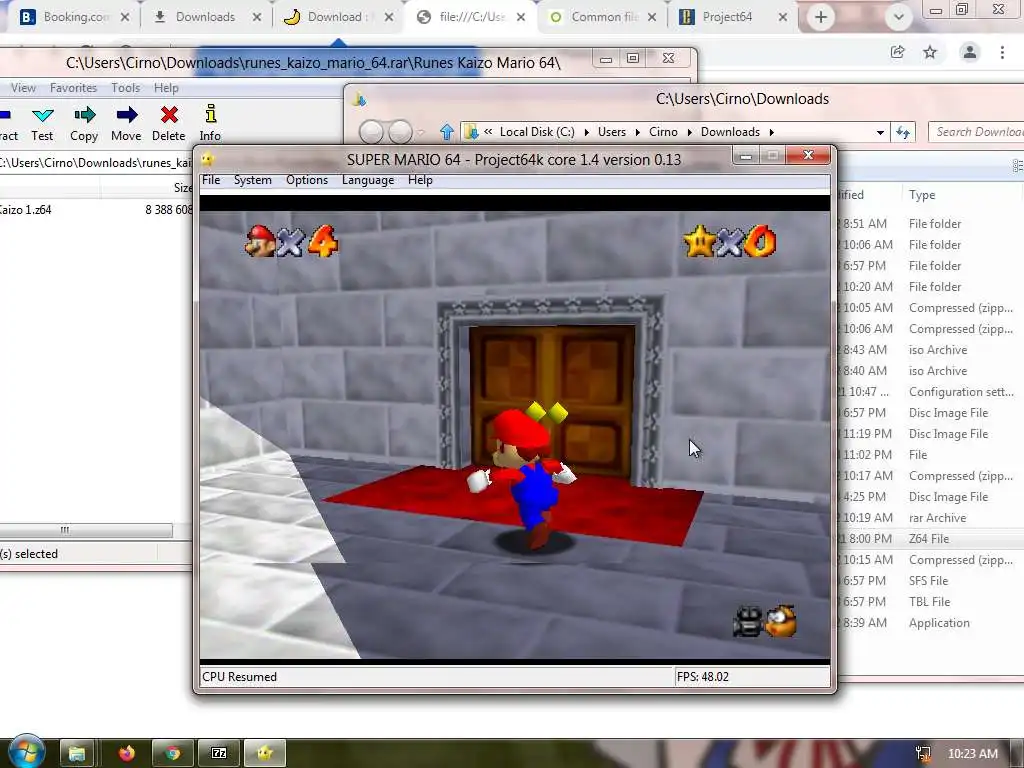Click Cirno in Explorer breadcrumb

click(664, 132)
